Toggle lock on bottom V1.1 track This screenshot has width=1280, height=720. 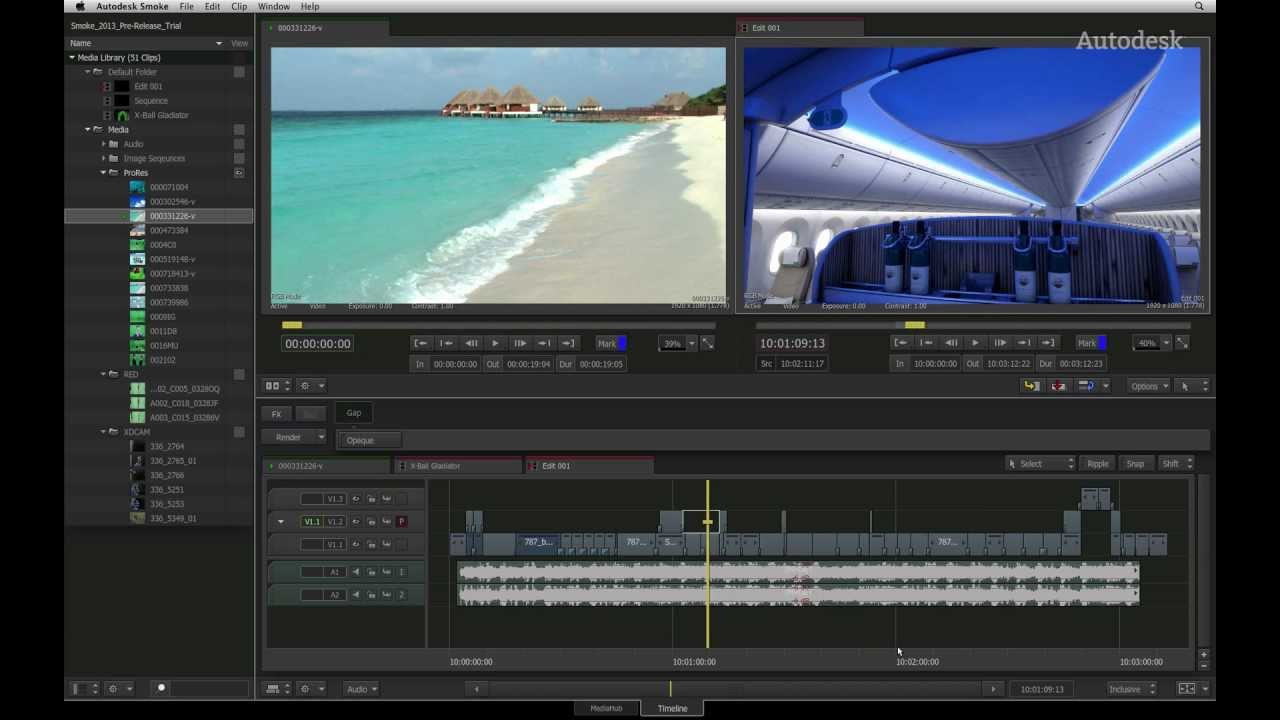coord(371,545)
